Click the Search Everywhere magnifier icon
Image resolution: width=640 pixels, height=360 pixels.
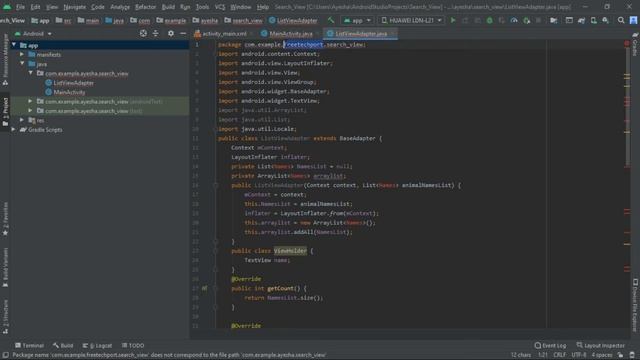pyautogui.click(x=621, y=20)
